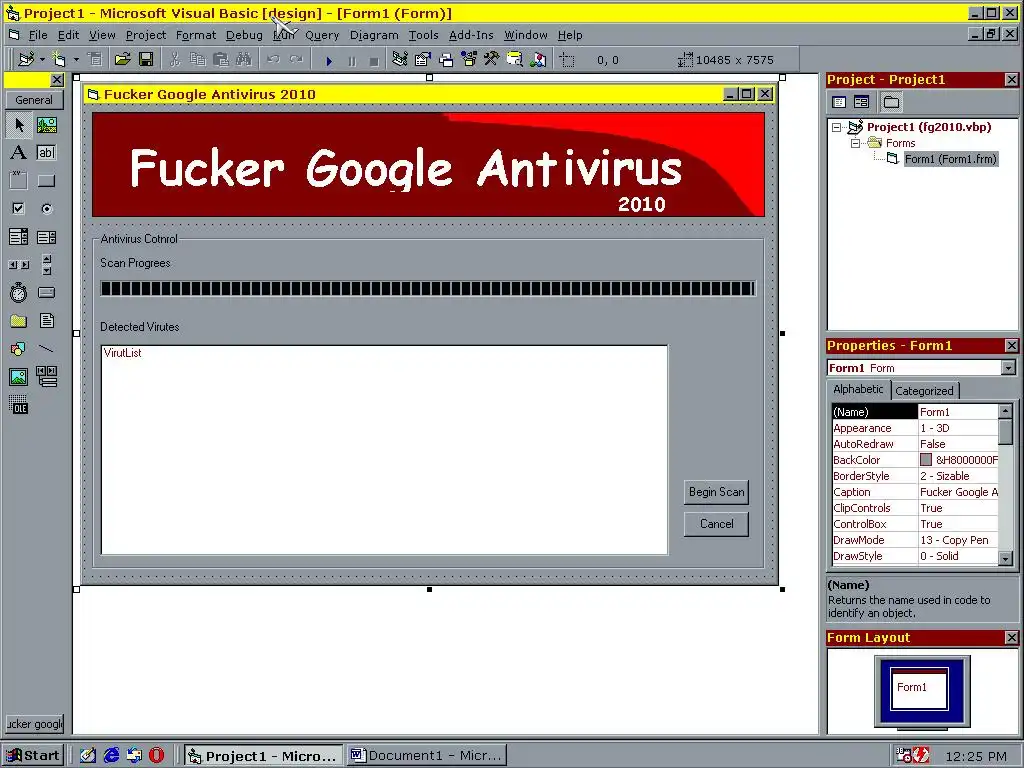1024x768 pixels.
Task: Select the Data control in the toolbox
Action: click(46, 377)
